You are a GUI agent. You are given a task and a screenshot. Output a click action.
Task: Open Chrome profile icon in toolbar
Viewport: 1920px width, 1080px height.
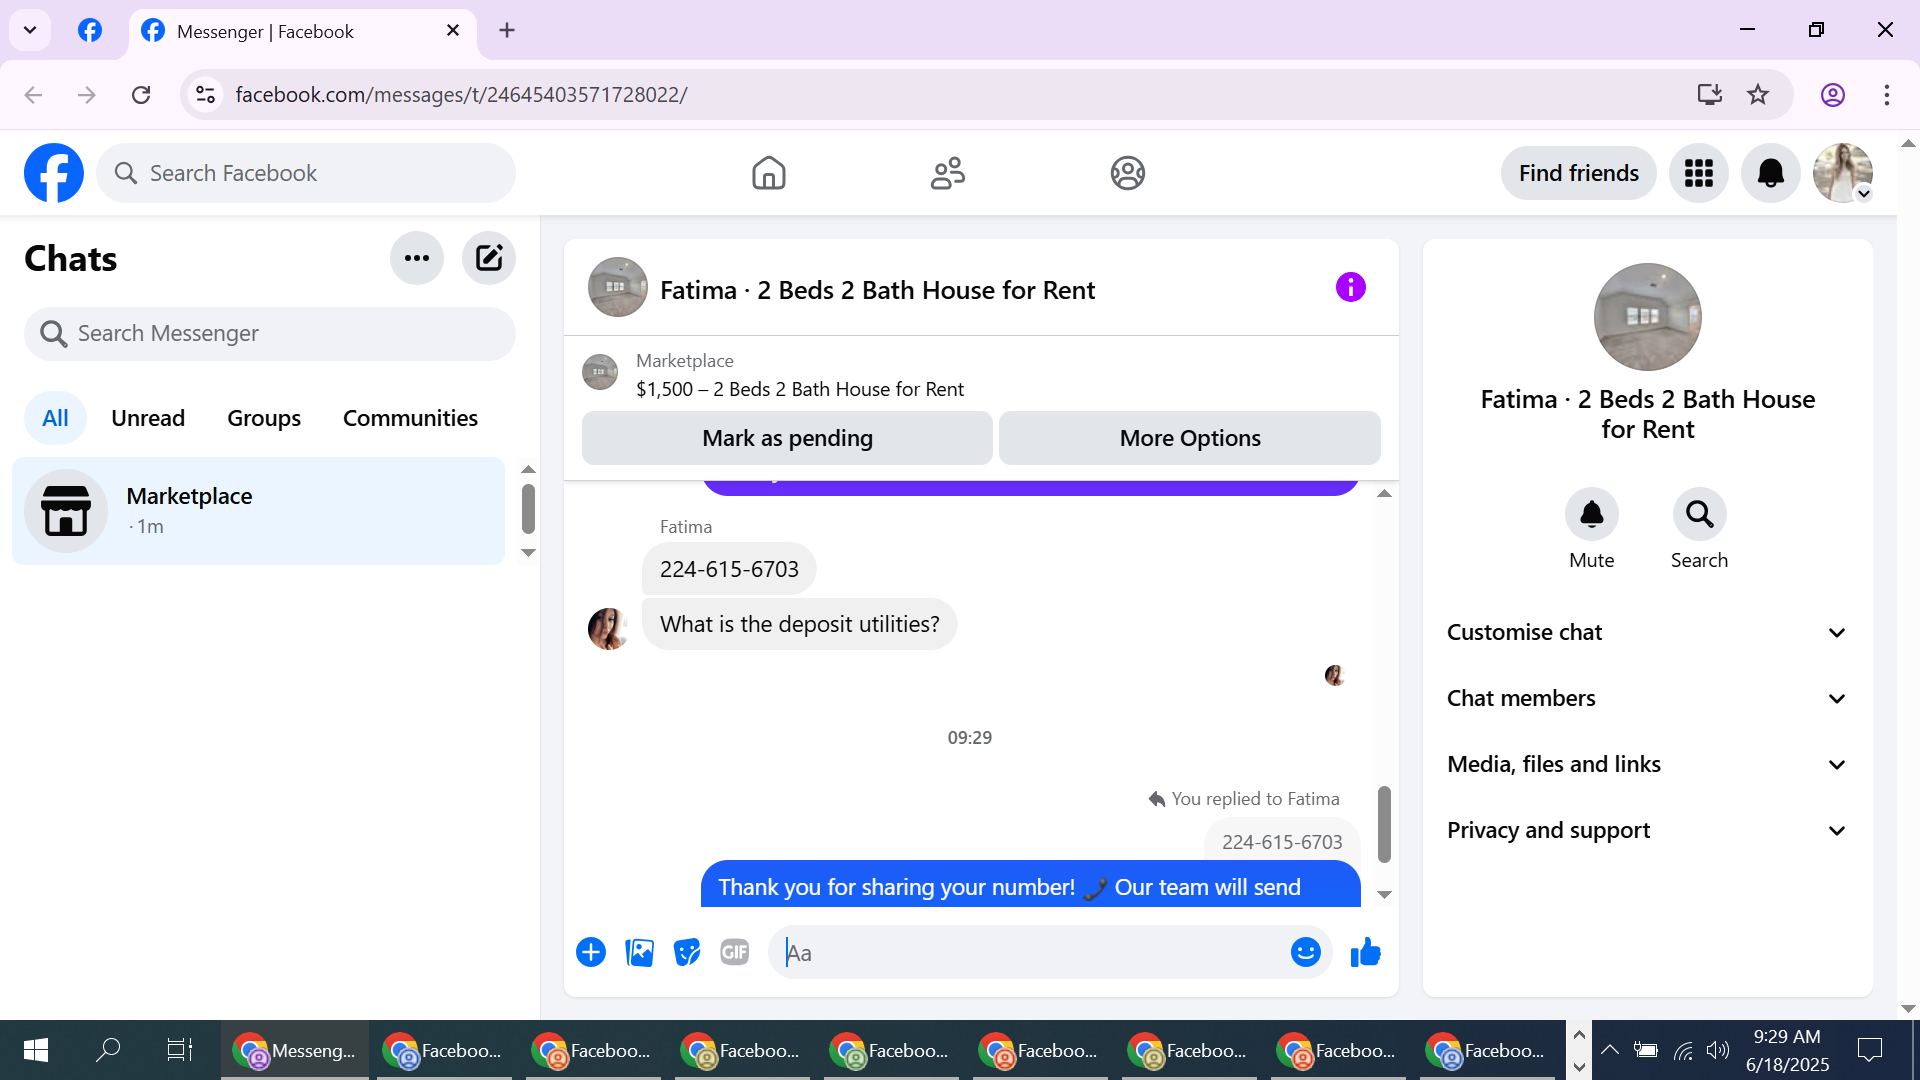(x=1832, y=95)
